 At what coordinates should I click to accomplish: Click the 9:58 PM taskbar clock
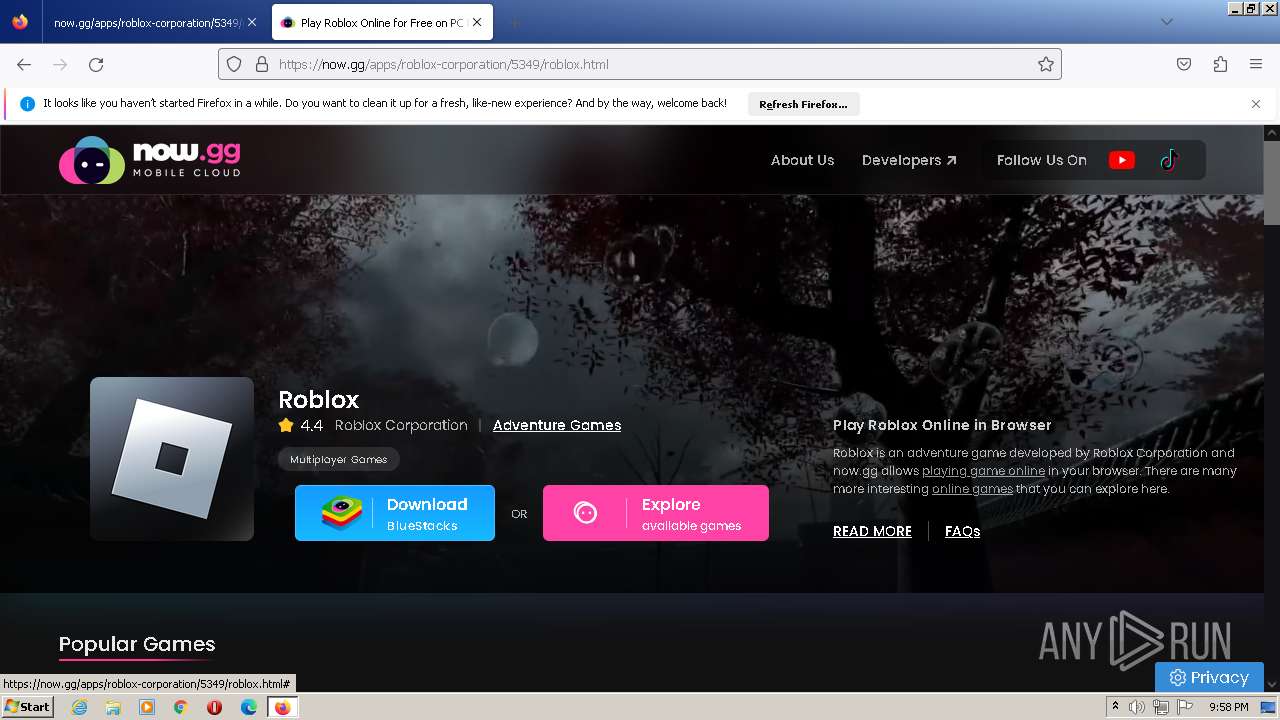(1228, 707)
